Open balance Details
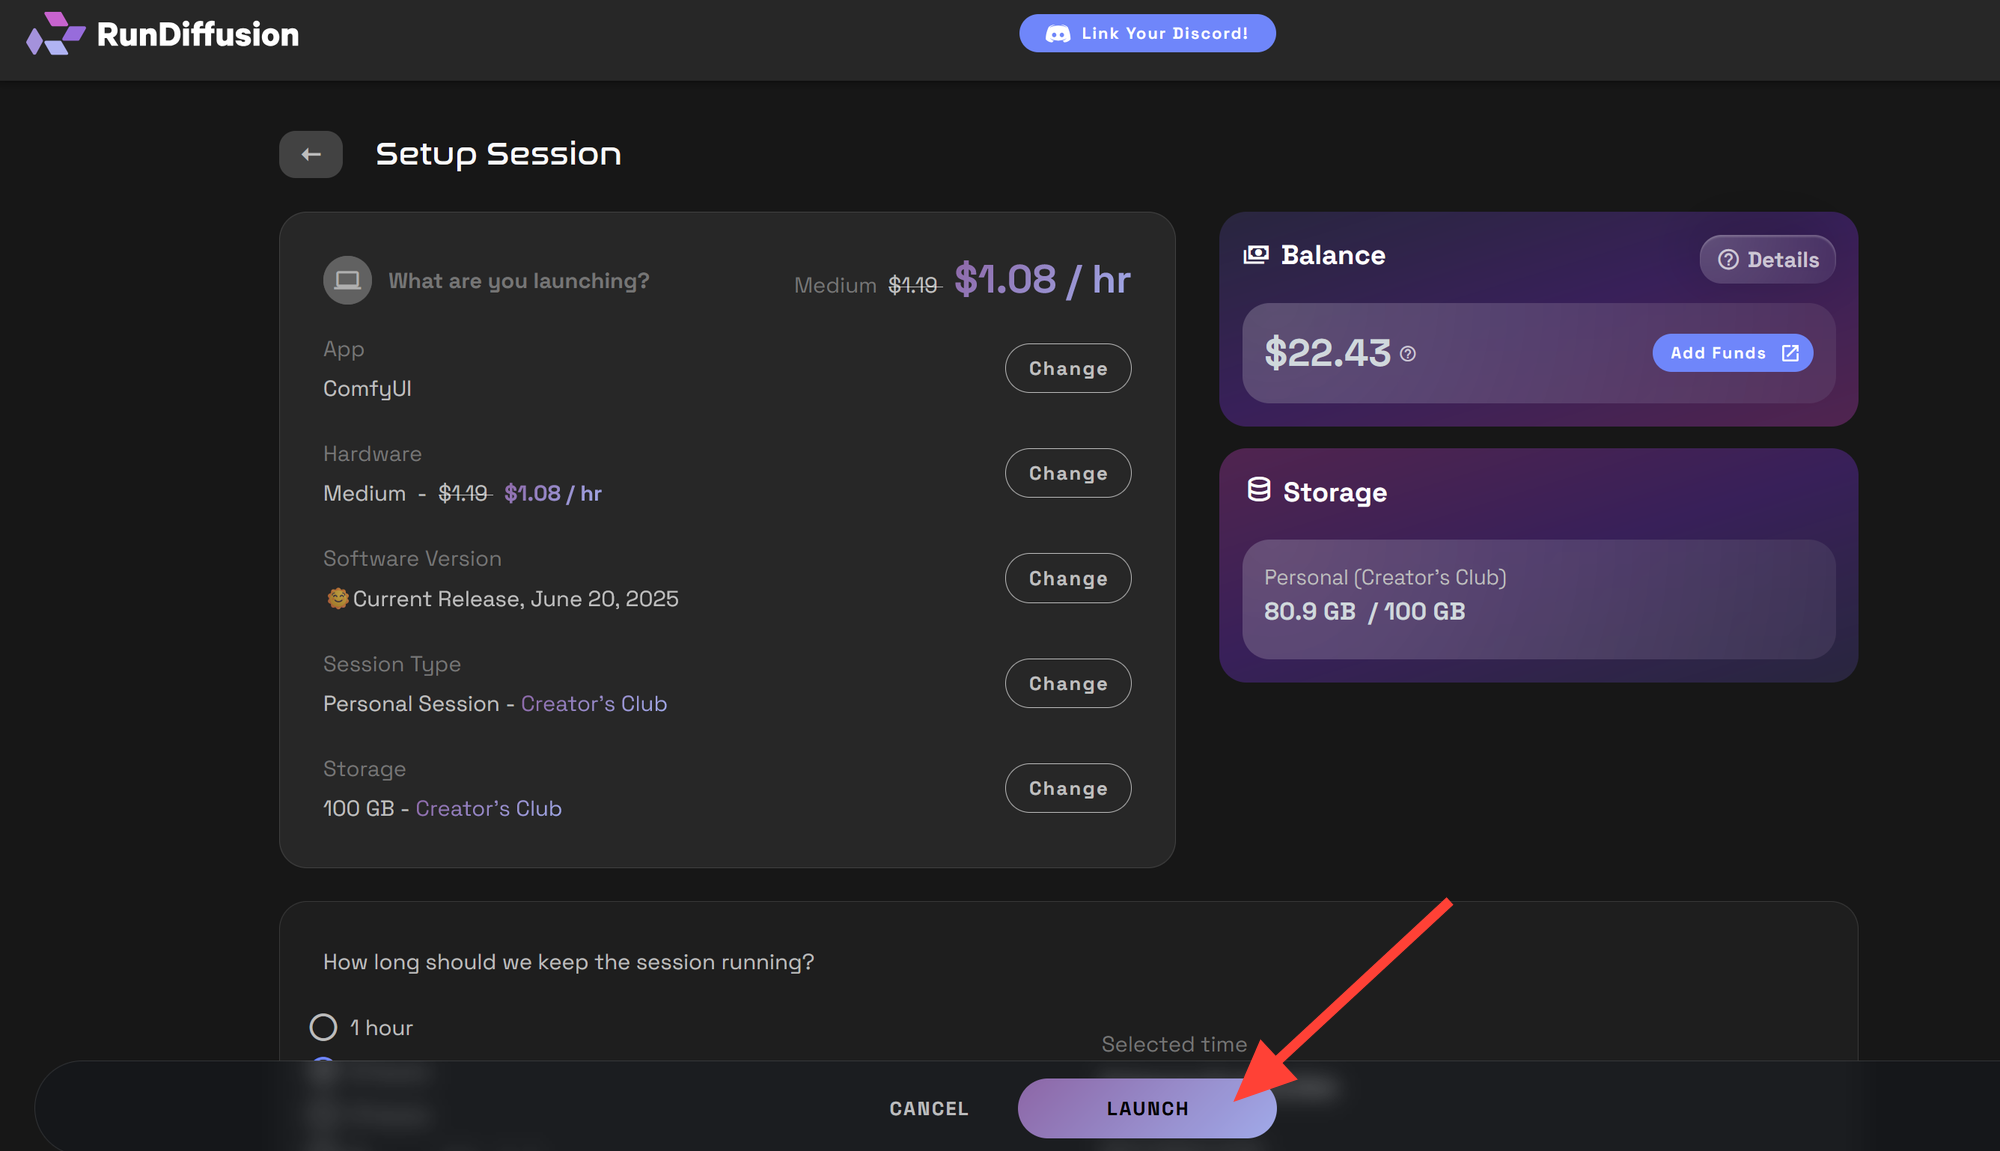Screen dimensions: 2000x1151 pos(1767,260)
